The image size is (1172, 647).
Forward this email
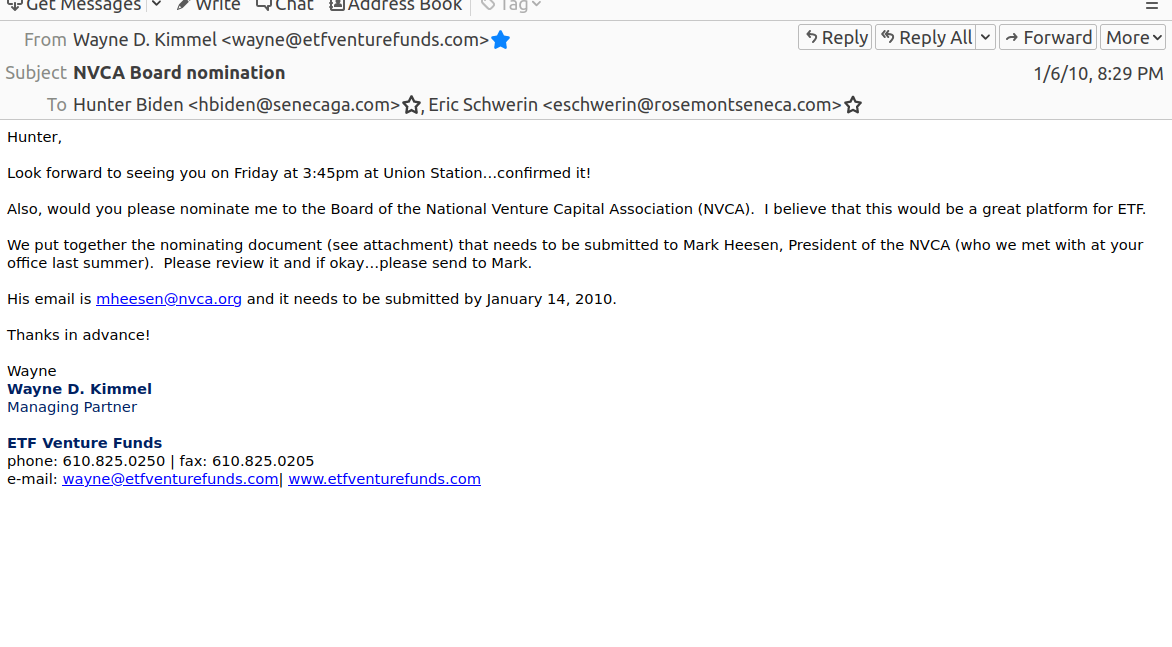1048,37
